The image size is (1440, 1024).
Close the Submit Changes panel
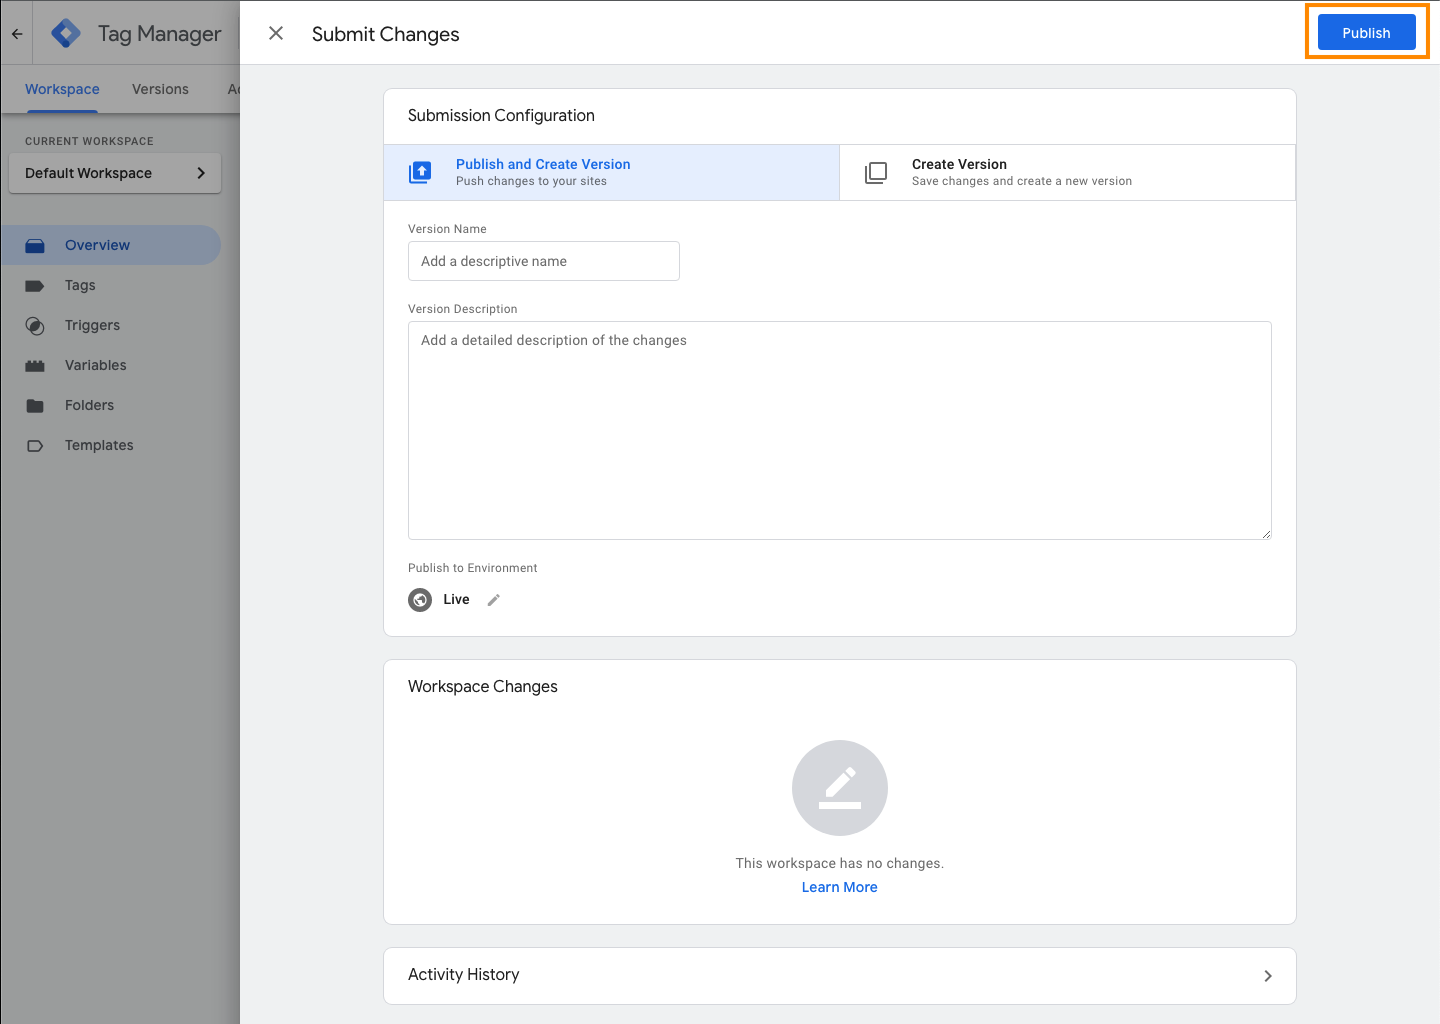(276, 33)
